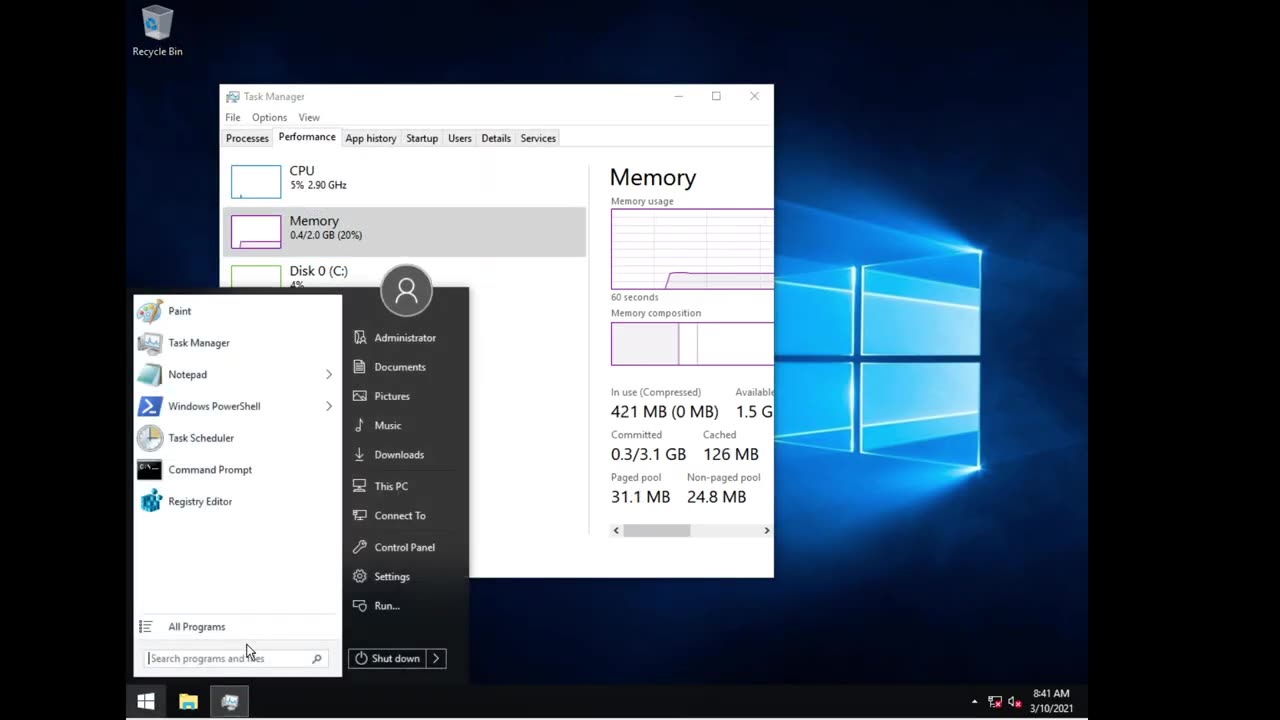Launch Task Manager from Start menu icon

[150, 343]
